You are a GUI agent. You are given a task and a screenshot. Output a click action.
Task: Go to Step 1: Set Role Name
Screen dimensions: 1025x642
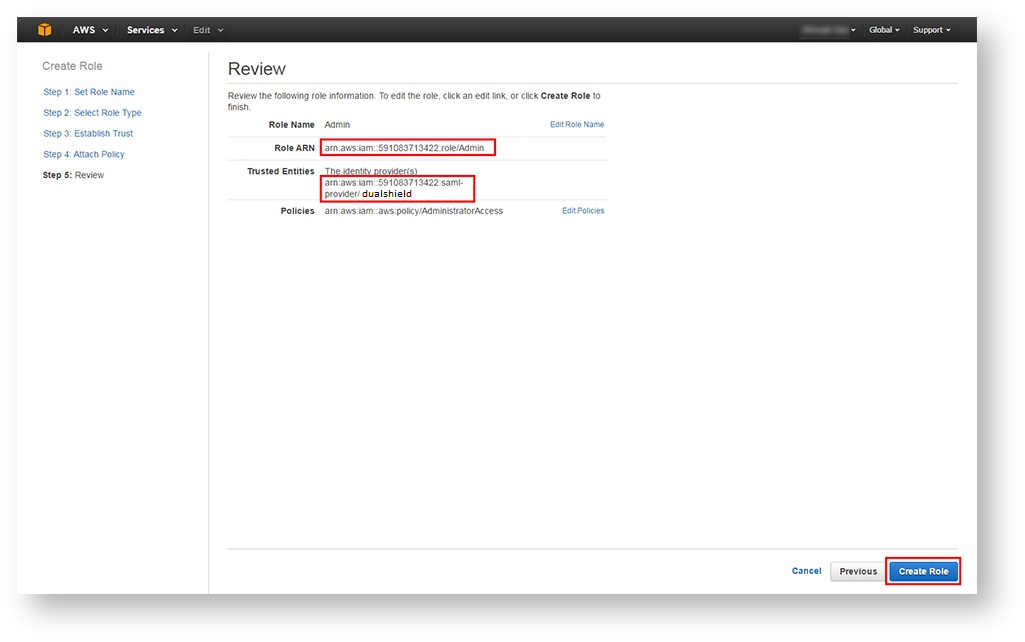pos(89,92)
